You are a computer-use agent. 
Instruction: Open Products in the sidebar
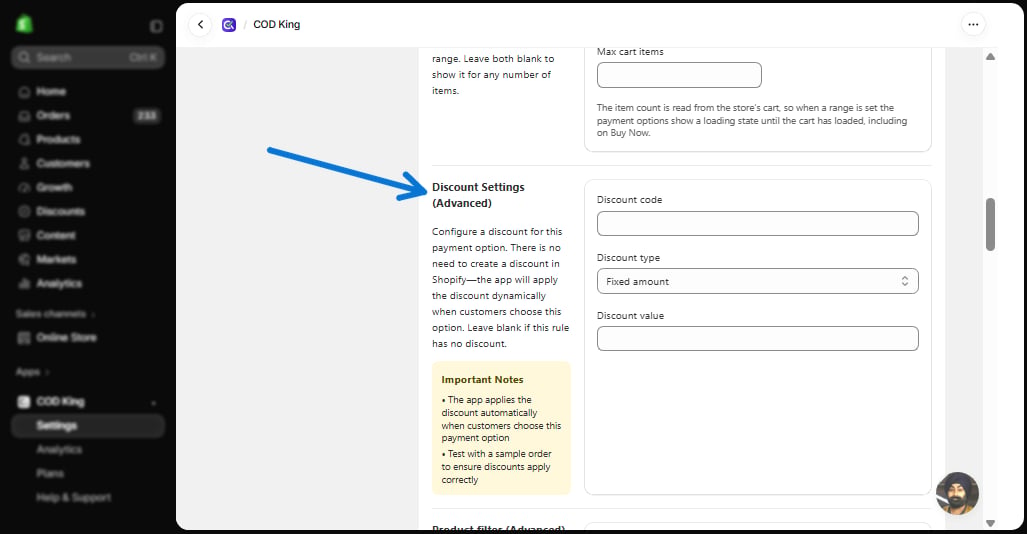[58, 140]
